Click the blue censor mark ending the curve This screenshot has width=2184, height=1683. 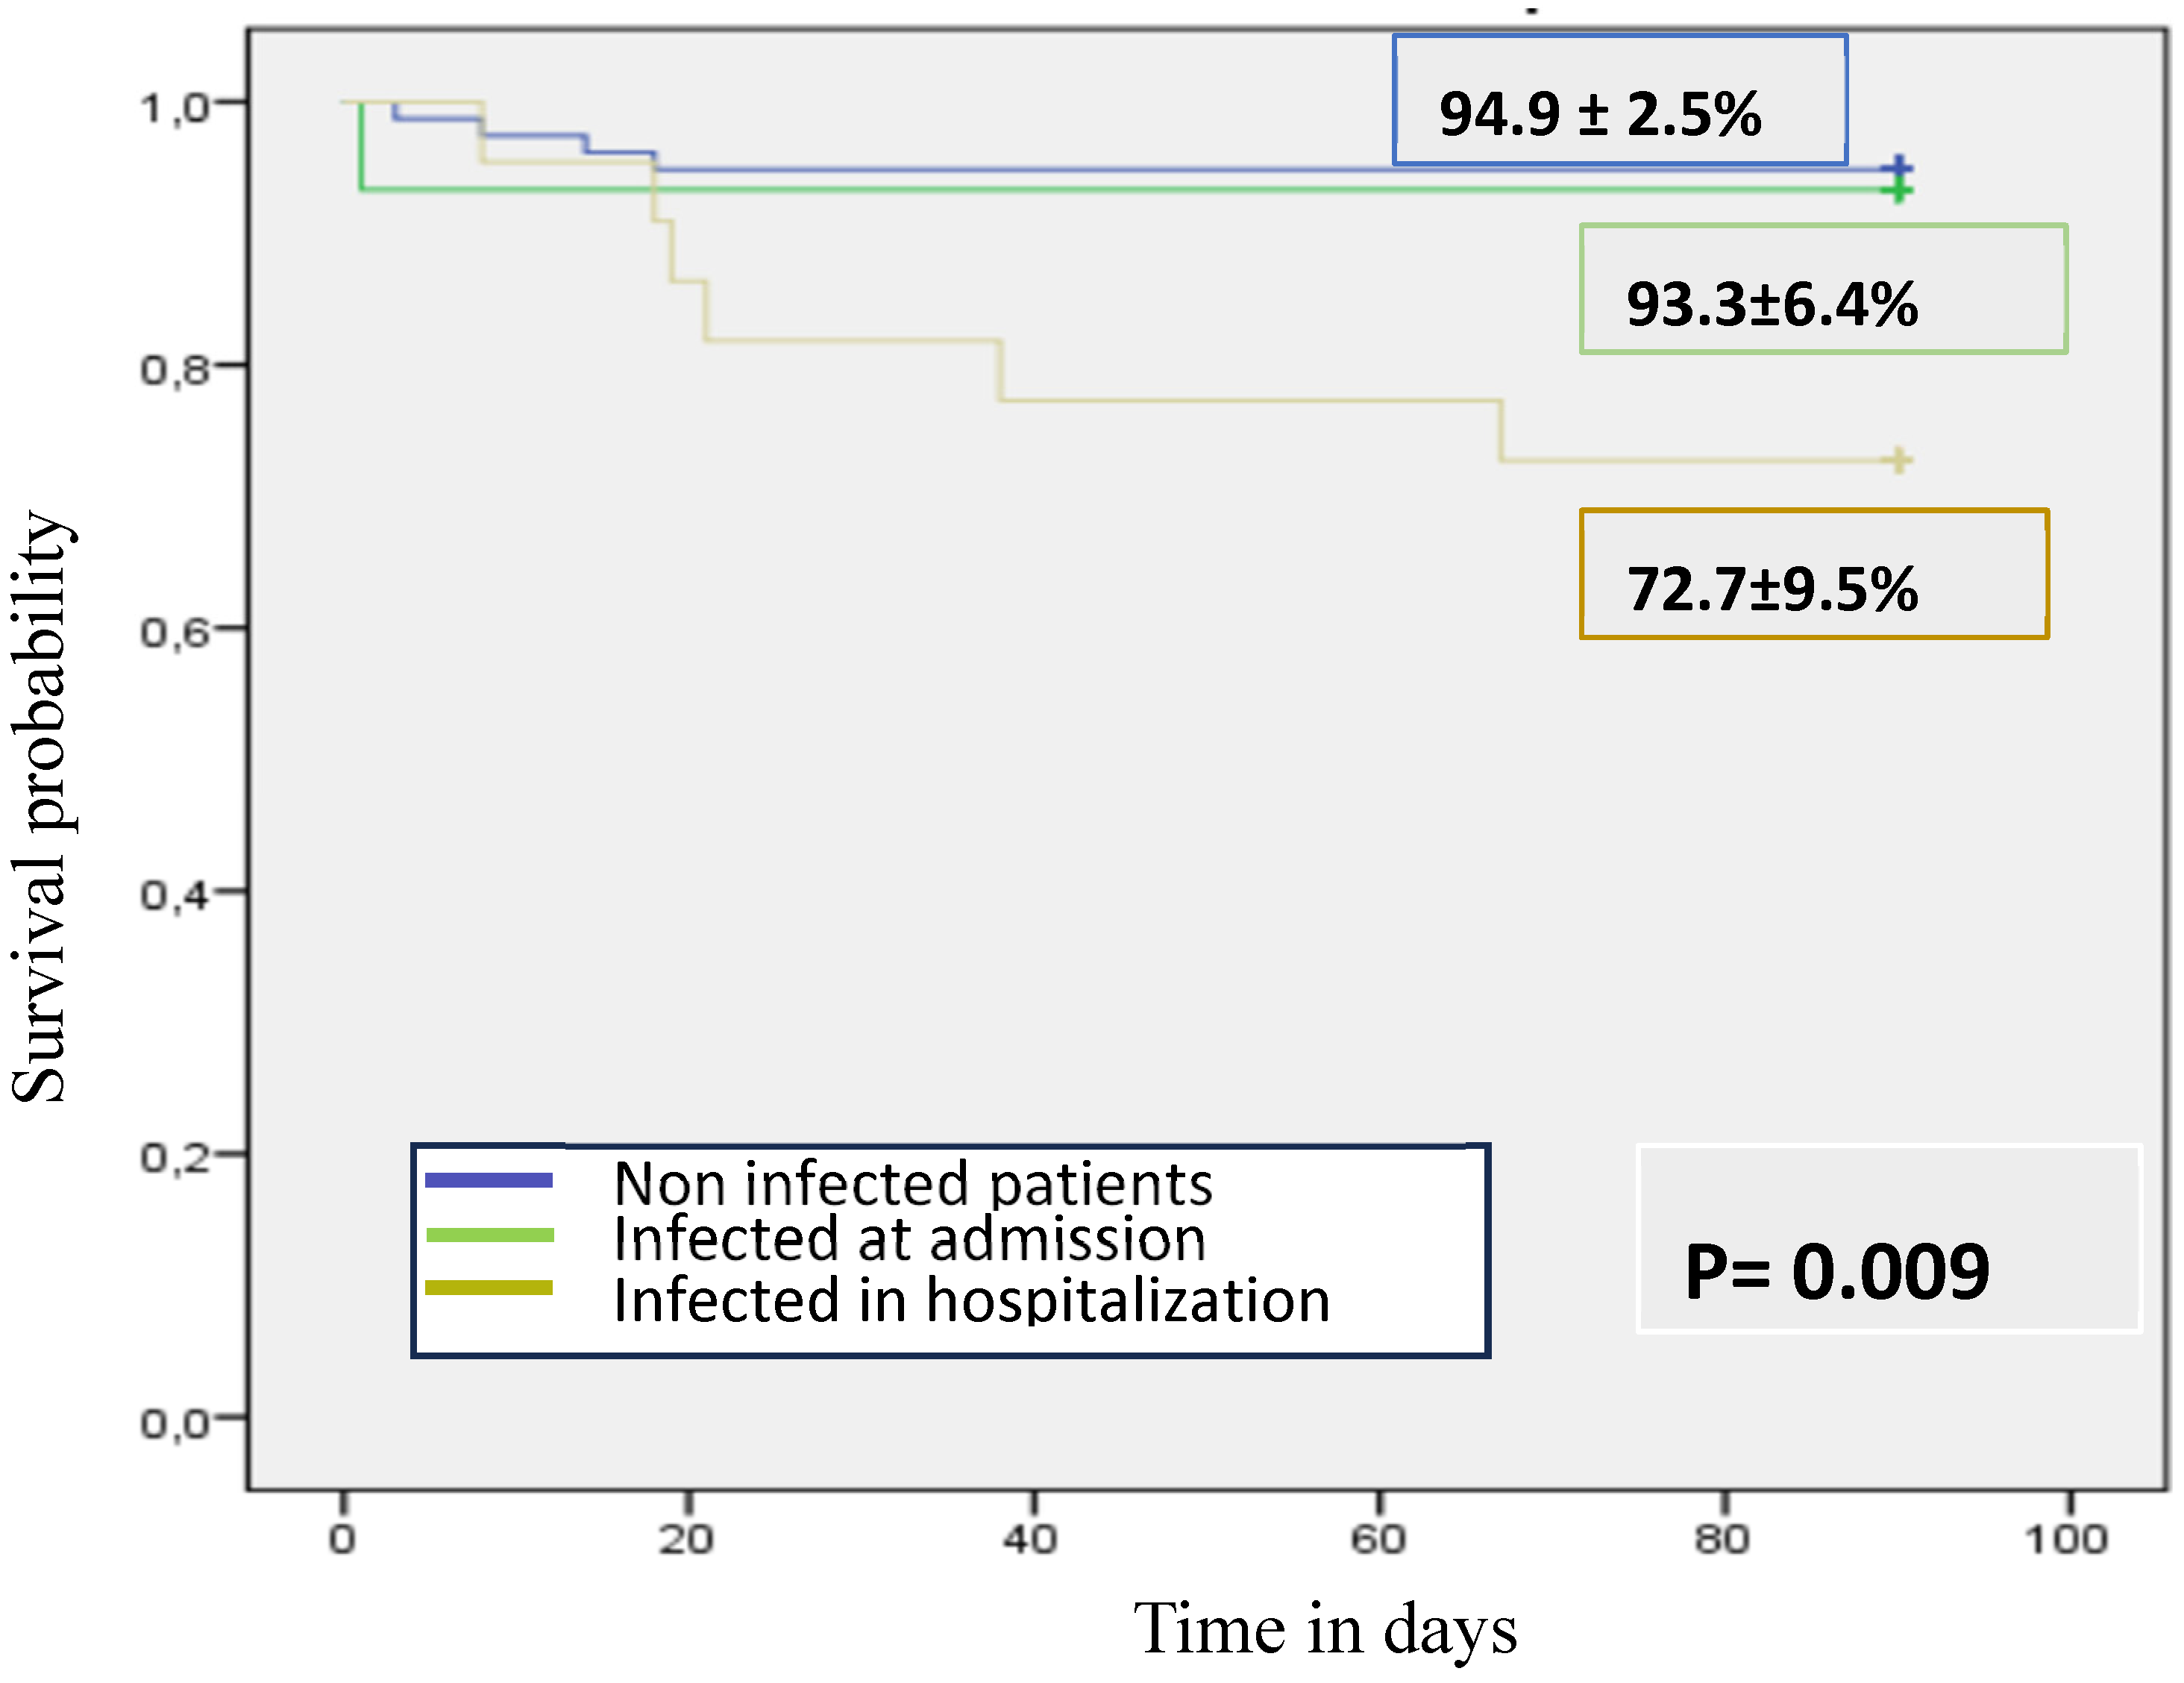tap(1898, 168)
